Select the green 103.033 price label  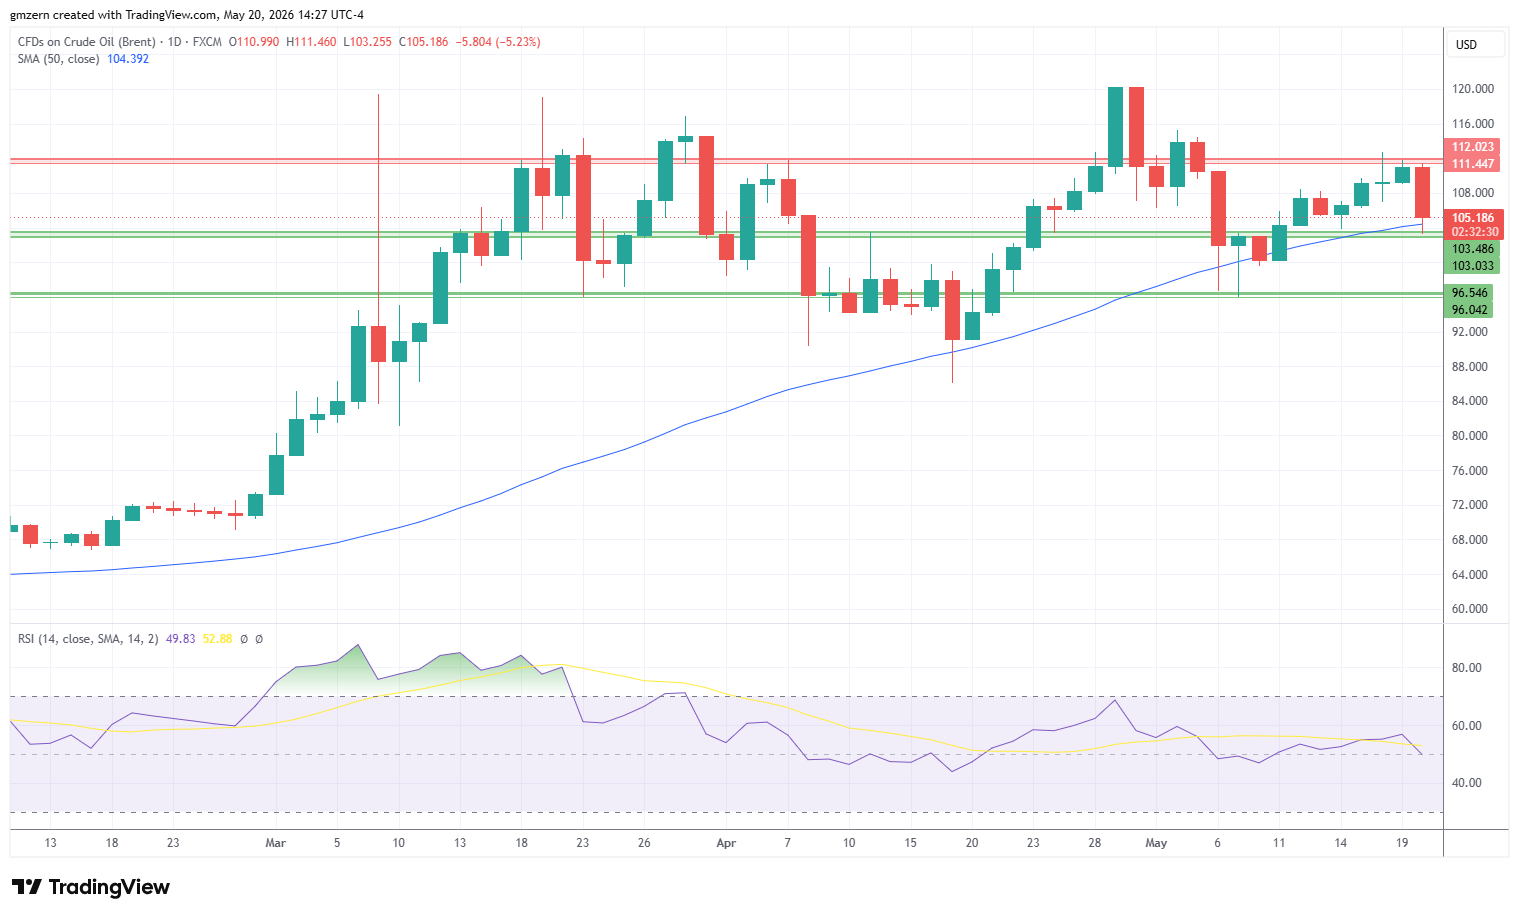point(1473,266)
